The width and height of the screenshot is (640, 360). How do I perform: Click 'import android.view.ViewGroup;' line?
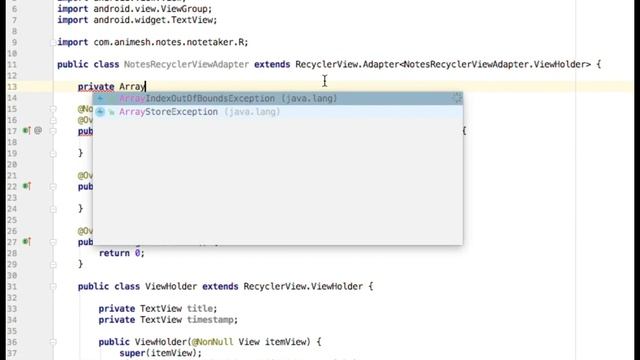[x=135, y=9]
